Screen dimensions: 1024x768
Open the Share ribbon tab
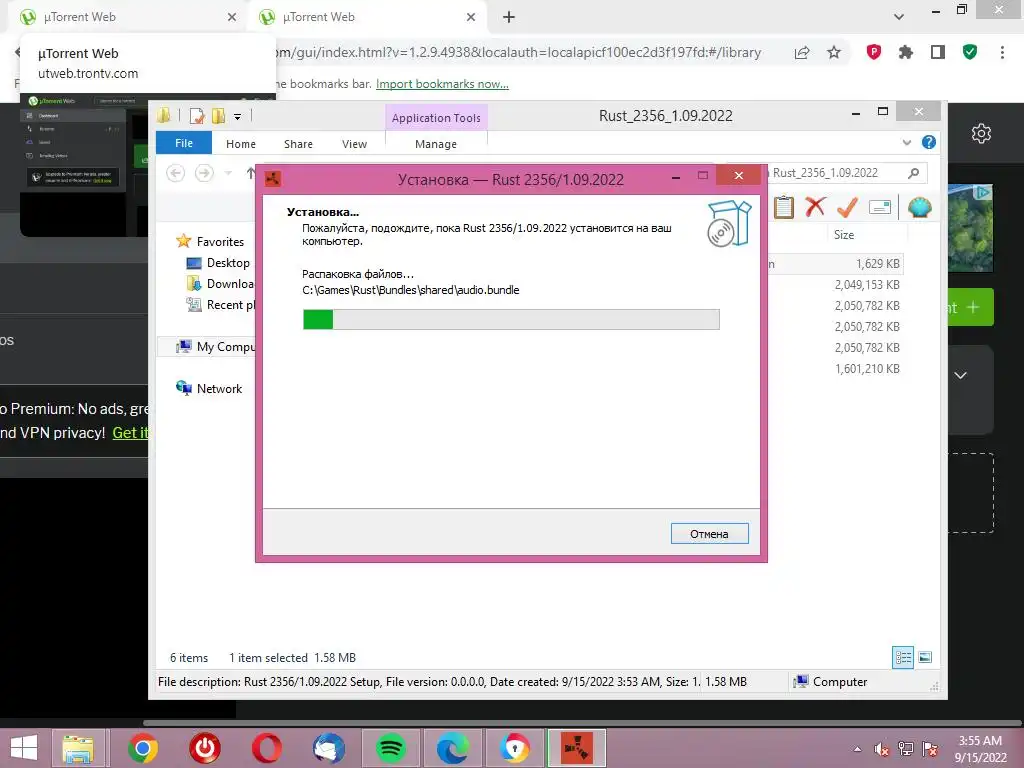pos(298,144)
